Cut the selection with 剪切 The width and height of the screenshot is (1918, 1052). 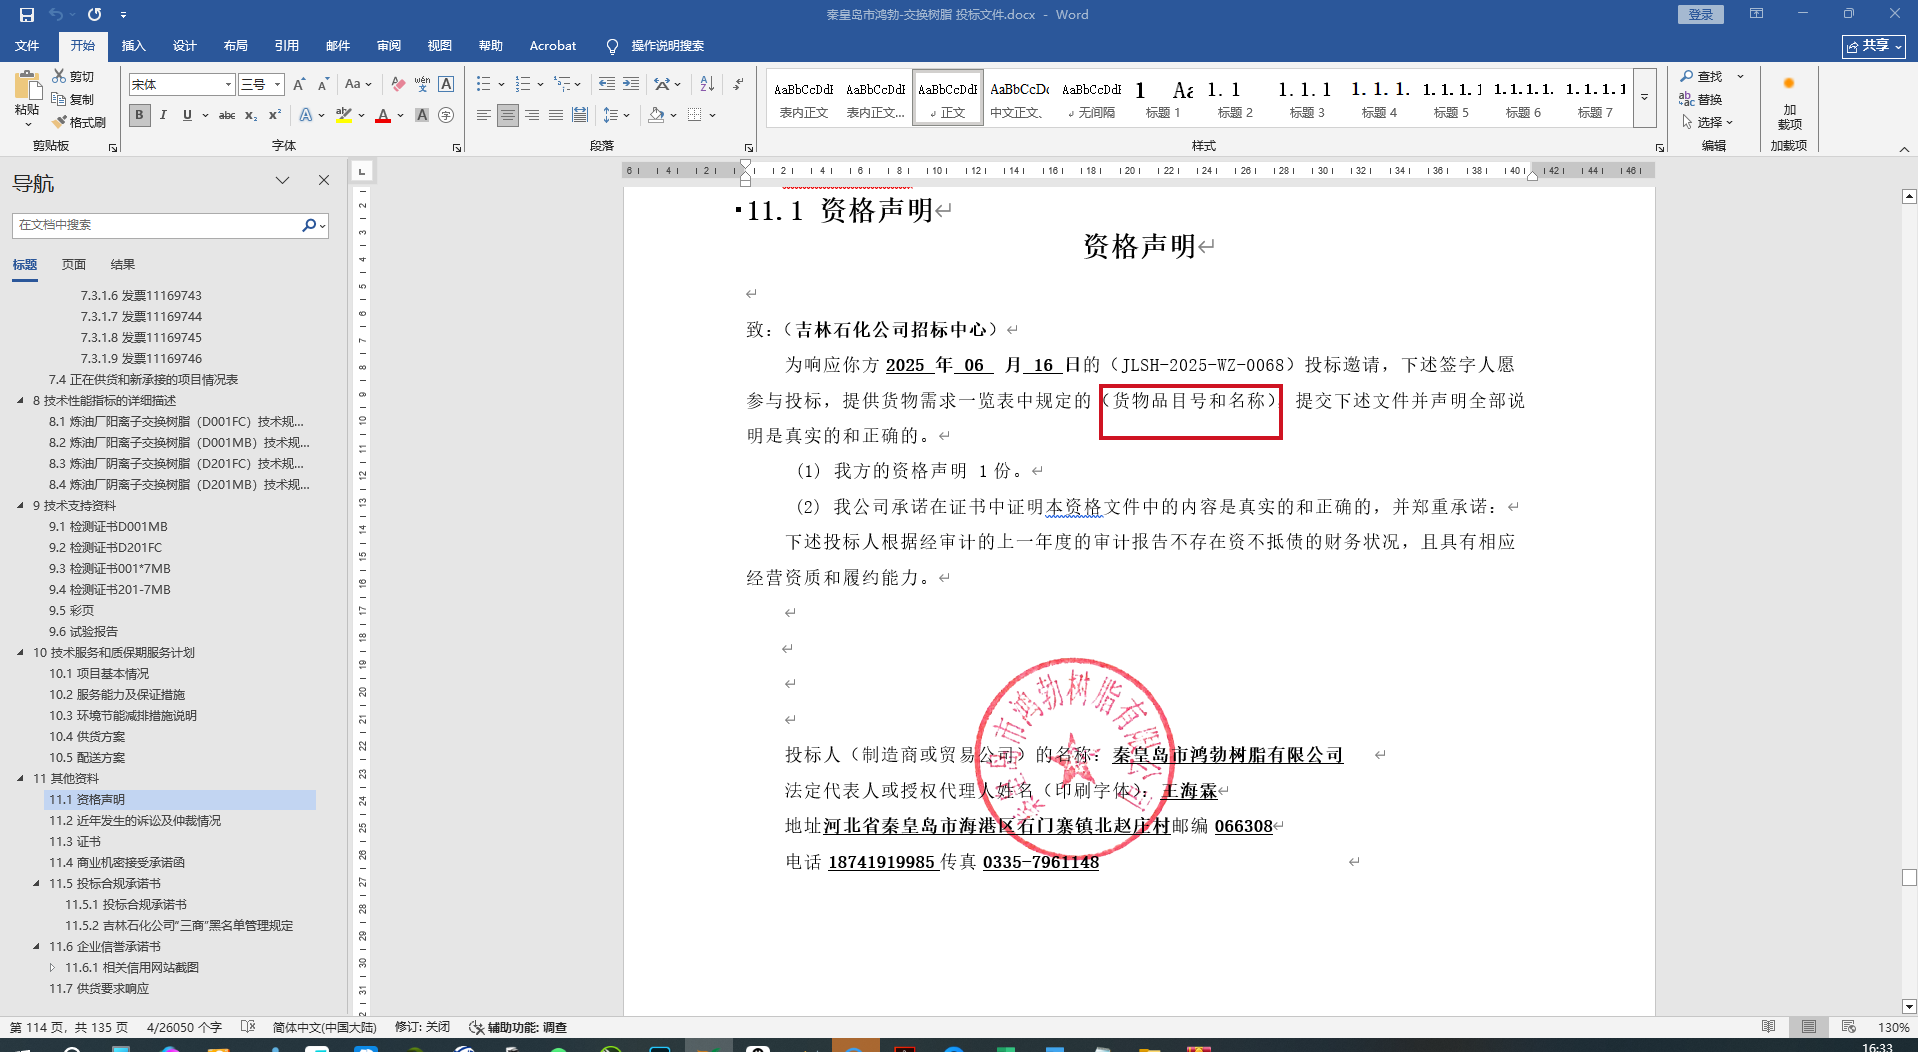click(74, 77)
